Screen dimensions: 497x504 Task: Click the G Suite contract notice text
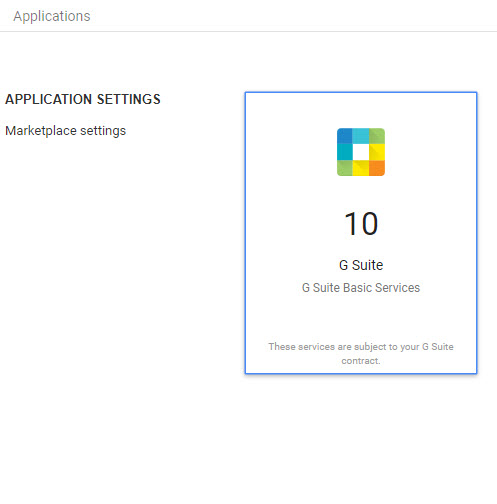[x=361, y=354]
